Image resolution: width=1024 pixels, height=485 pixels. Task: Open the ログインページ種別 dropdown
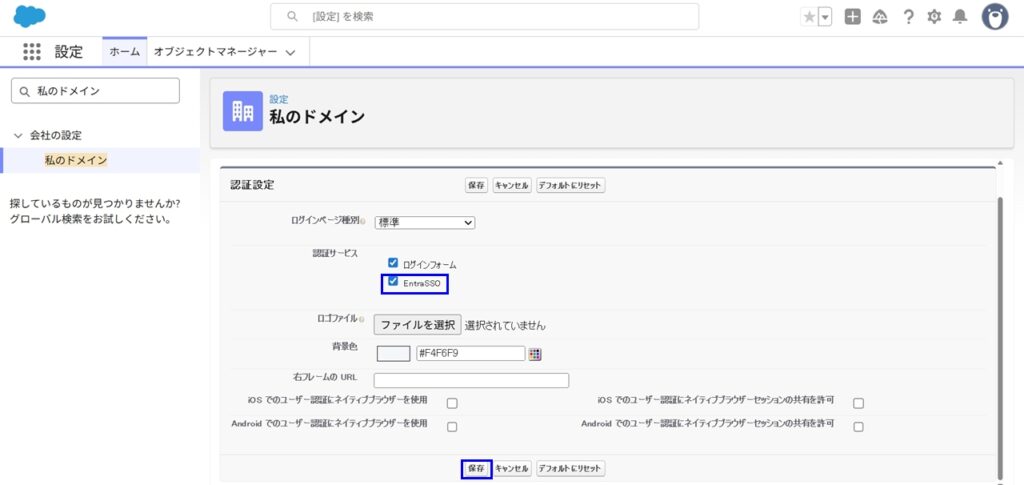click(425, 222)
